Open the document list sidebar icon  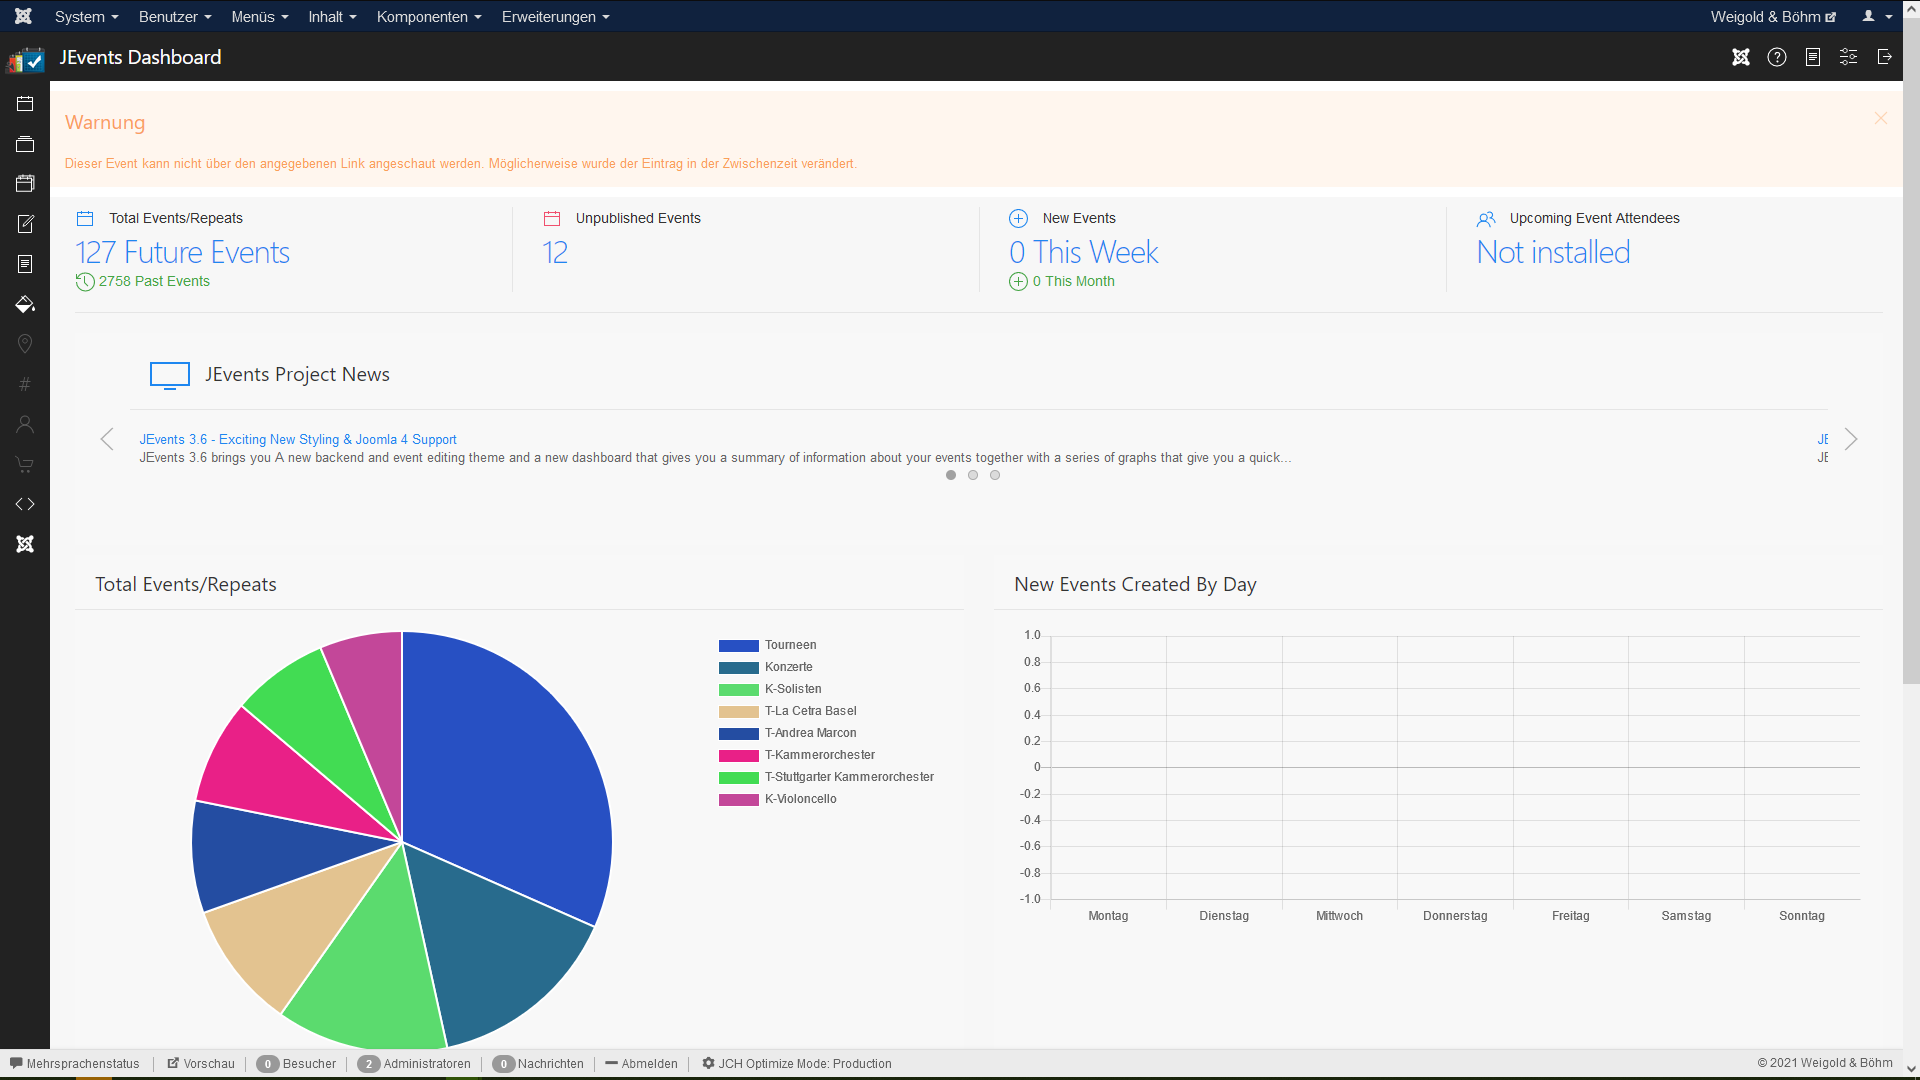point(25,264)
